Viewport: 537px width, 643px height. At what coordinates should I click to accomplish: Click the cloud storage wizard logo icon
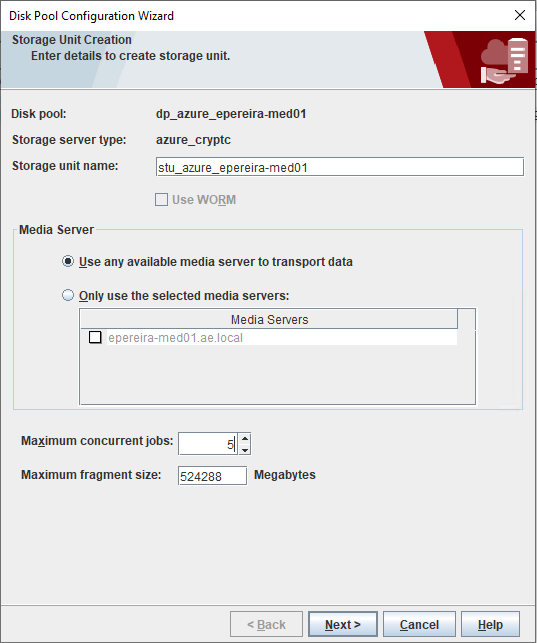(504, 60)
